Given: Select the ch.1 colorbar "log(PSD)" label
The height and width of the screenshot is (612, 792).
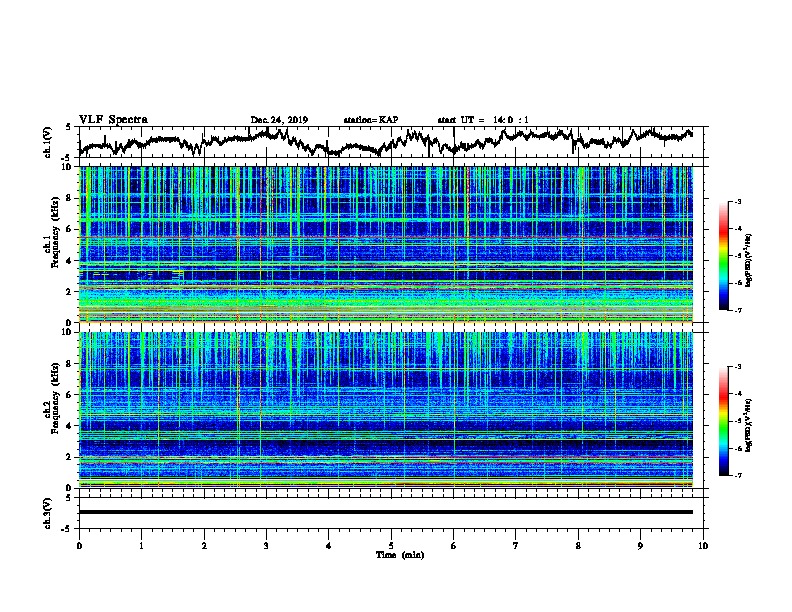Looking at the screenshot, I should click(749, 260).
